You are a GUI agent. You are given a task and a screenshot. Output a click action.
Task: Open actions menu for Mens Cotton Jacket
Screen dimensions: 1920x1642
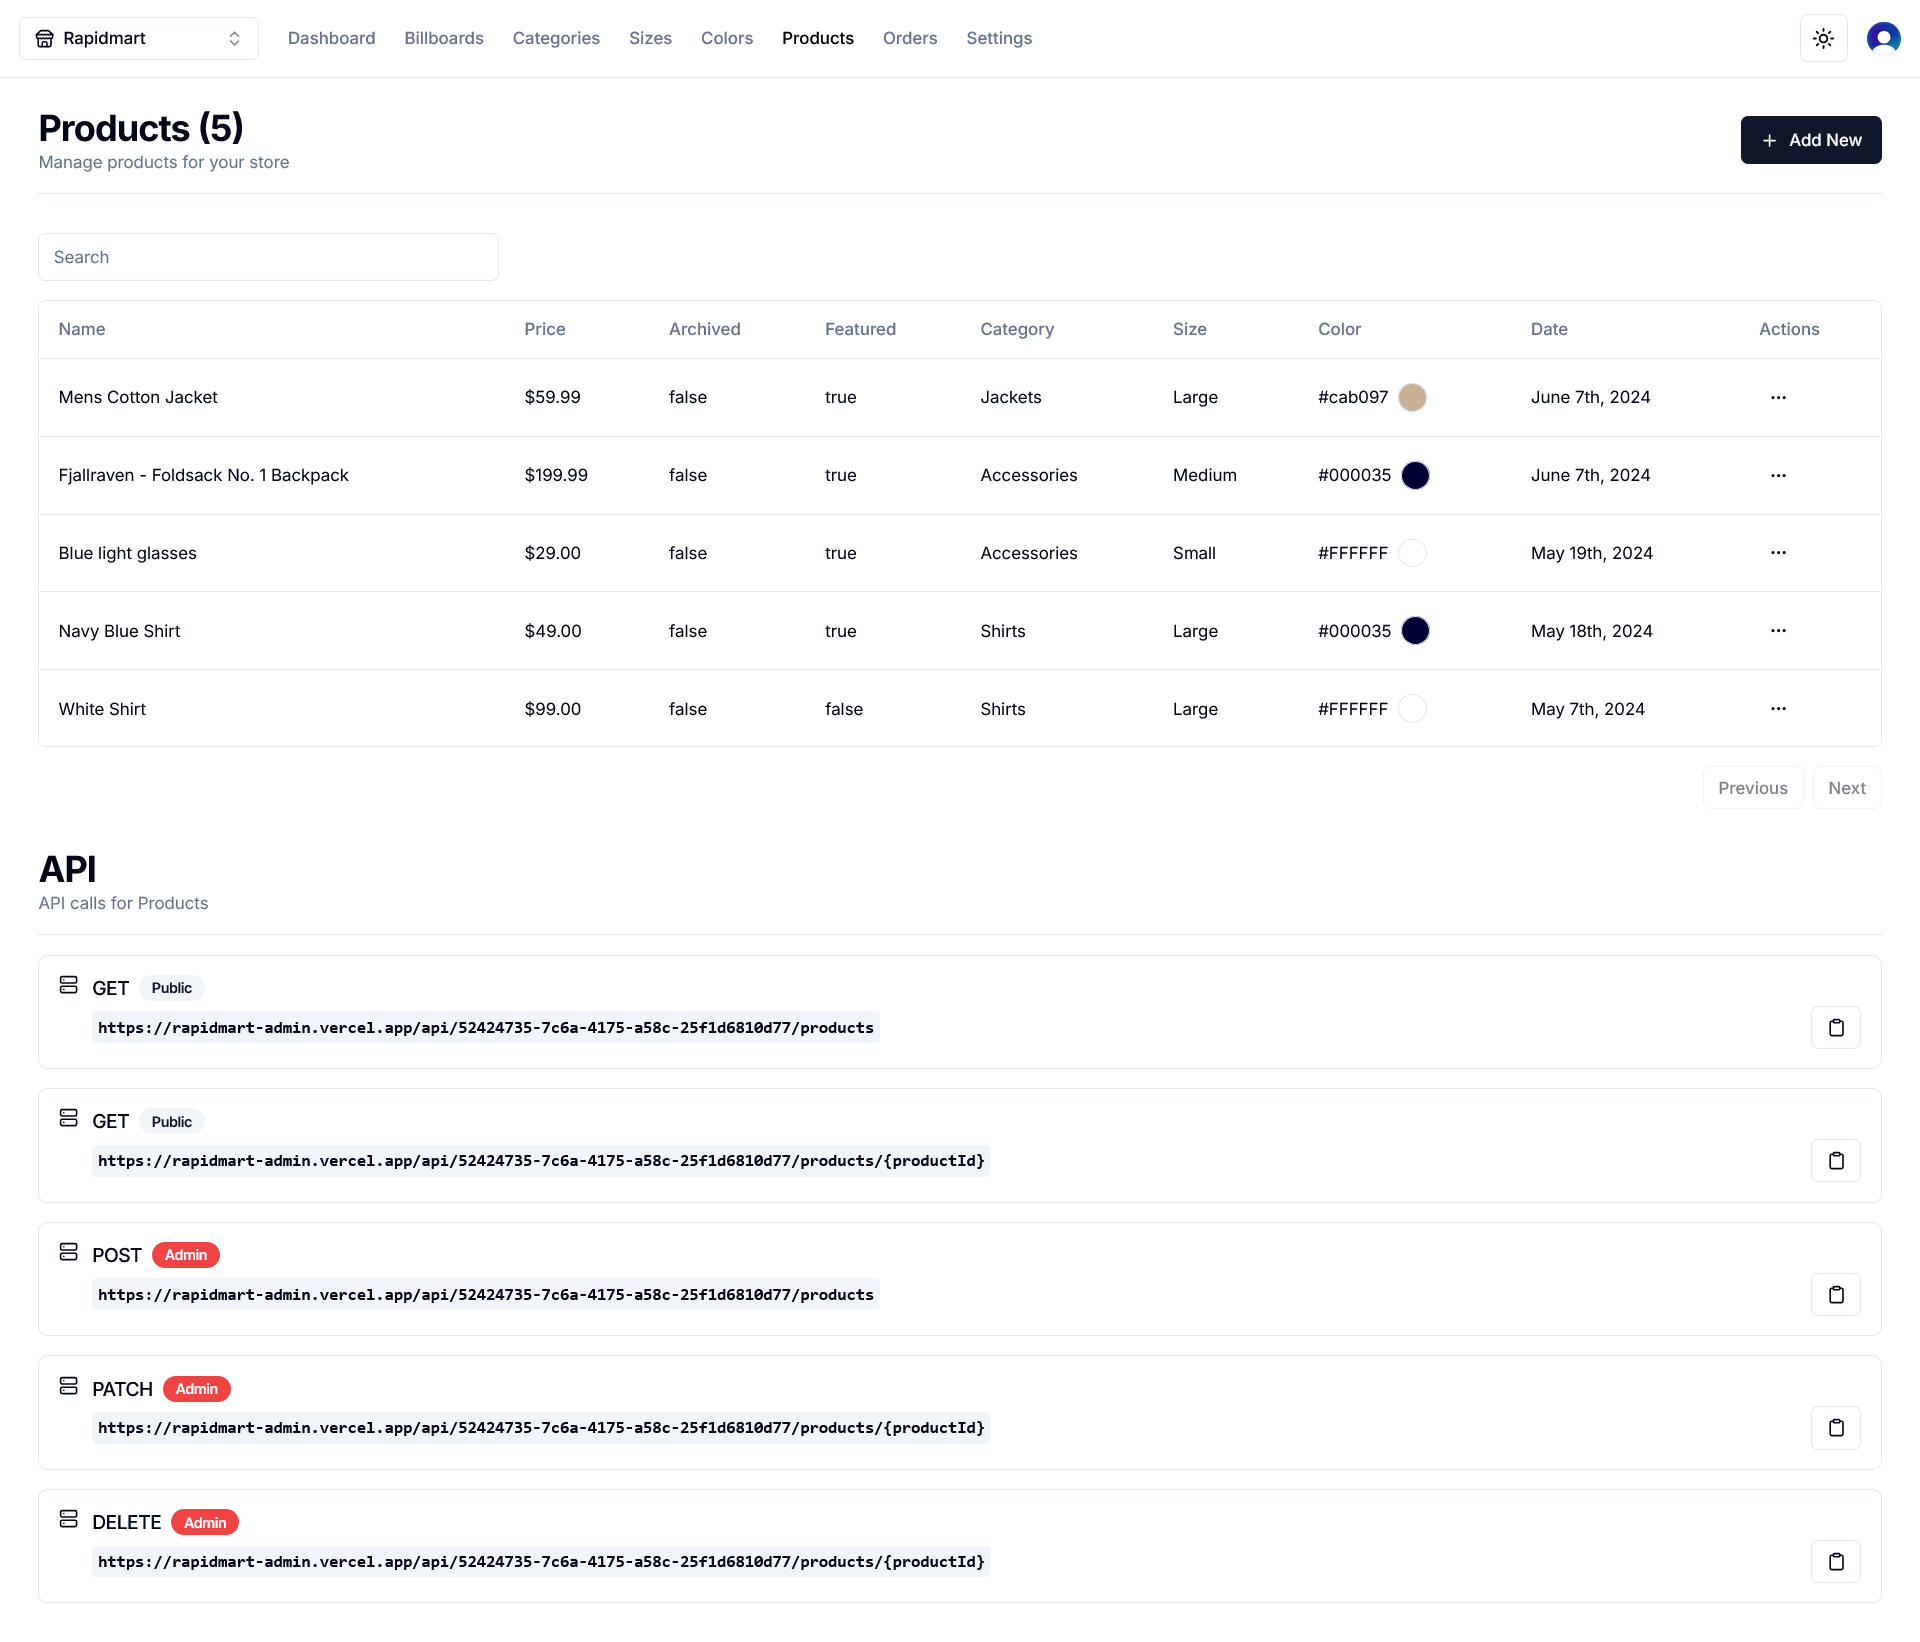pos(1777,397)
